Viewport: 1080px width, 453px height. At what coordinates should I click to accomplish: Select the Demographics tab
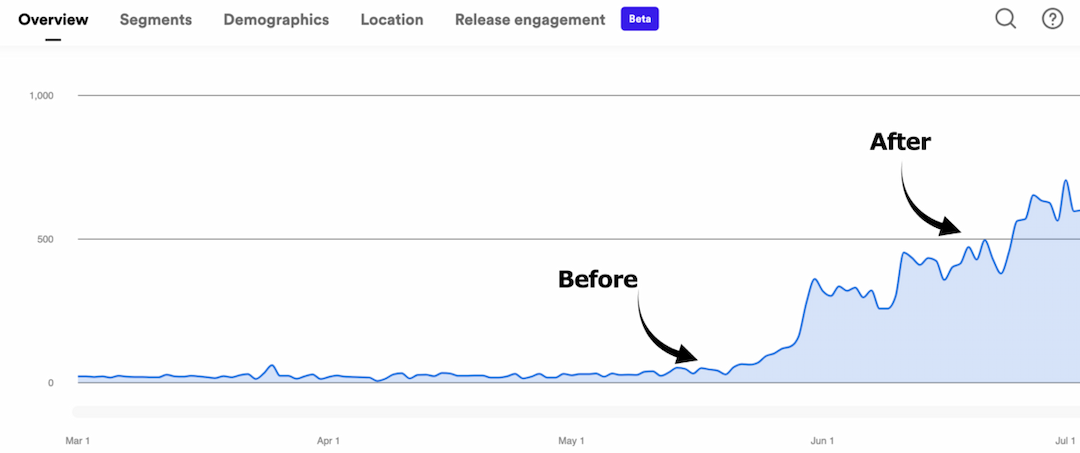coord(276,19)
